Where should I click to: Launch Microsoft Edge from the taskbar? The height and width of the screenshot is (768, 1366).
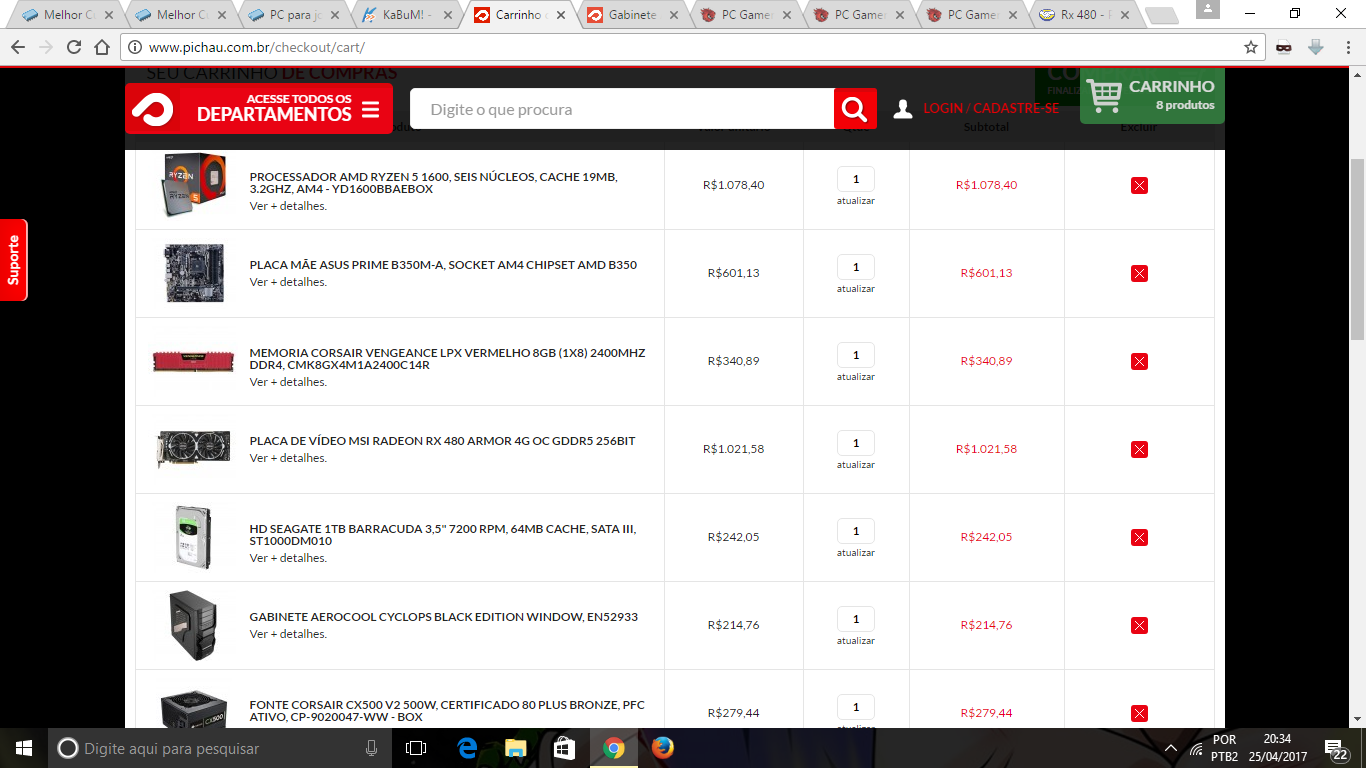466,748
